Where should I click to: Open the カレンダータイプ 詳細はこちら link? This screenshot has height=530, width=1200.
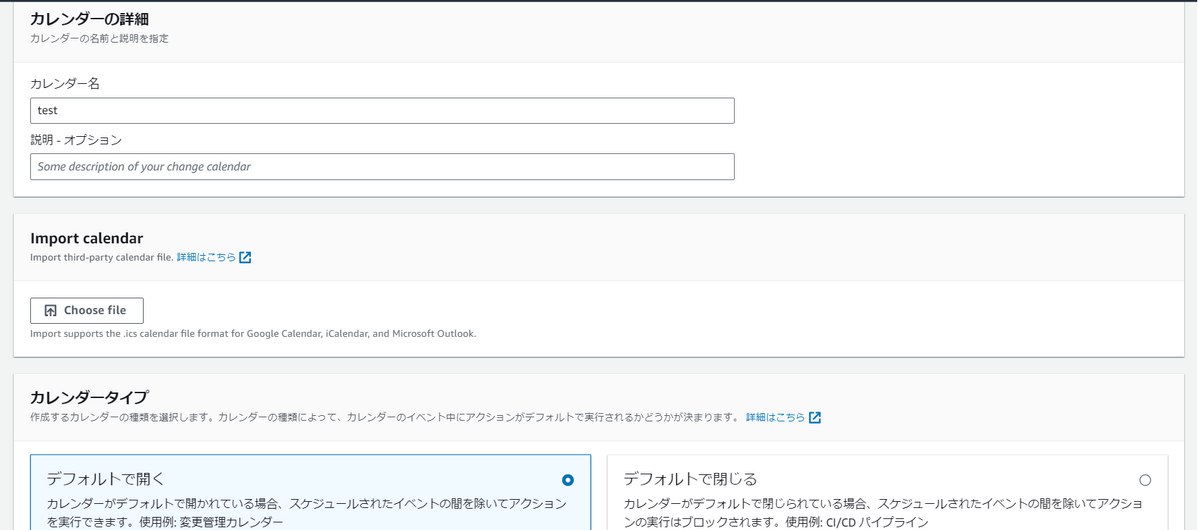point(775,418)
